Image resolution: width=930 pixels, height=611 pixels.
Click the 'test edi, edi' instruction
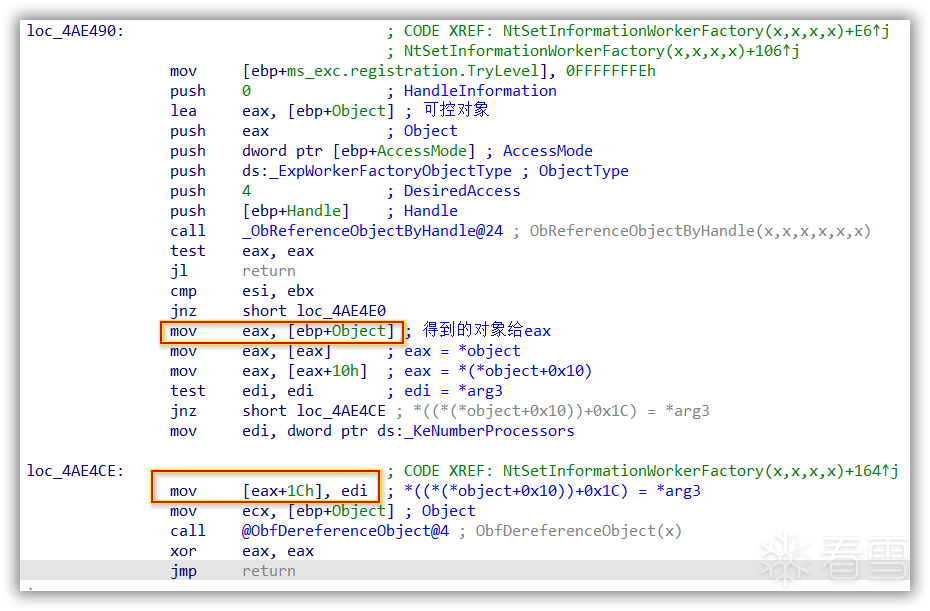pos(242,391)
